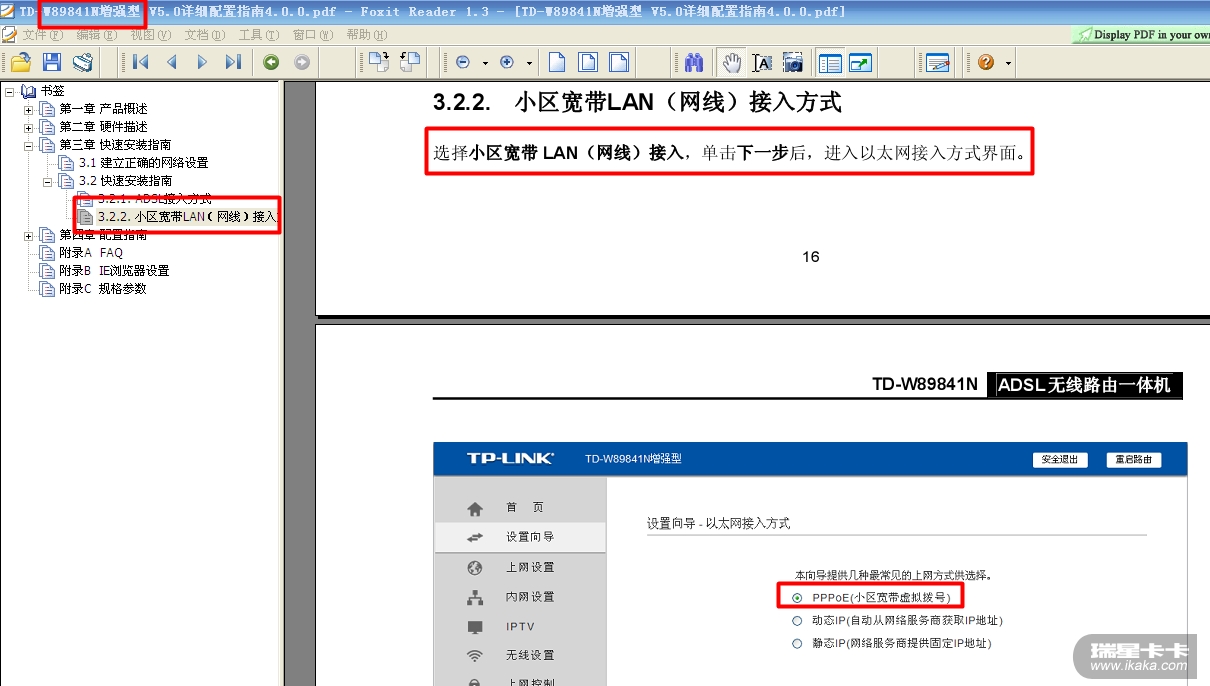1210x686 pixels.
Task: Save the document with the floppy disk icon
Action: point(52,62)
